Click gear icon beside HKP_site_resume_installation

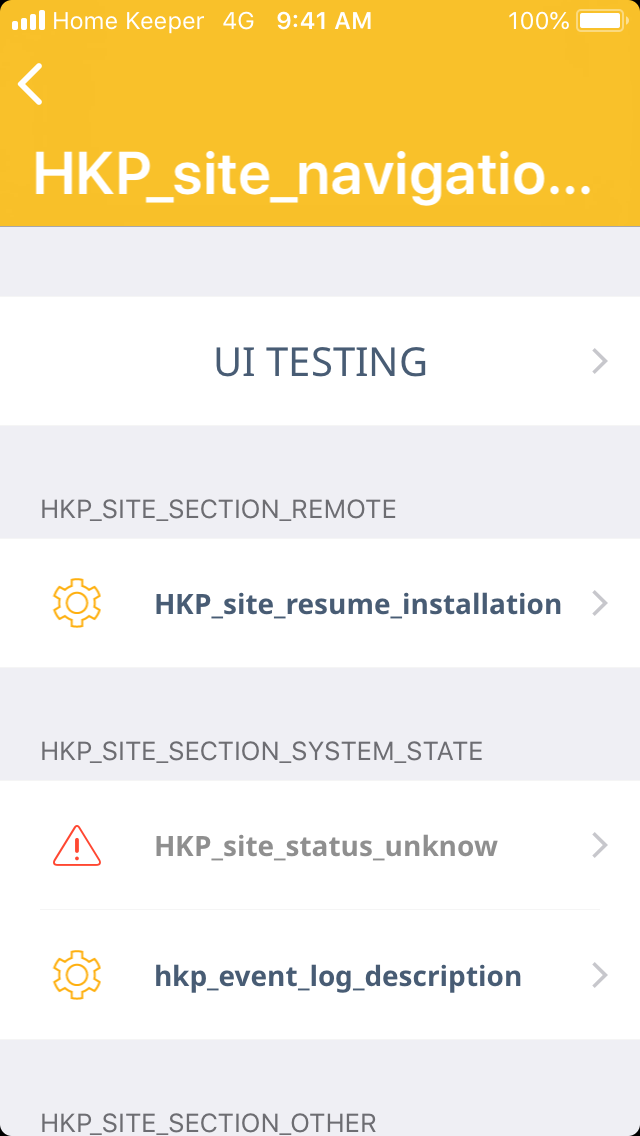[x=77, y=603]
